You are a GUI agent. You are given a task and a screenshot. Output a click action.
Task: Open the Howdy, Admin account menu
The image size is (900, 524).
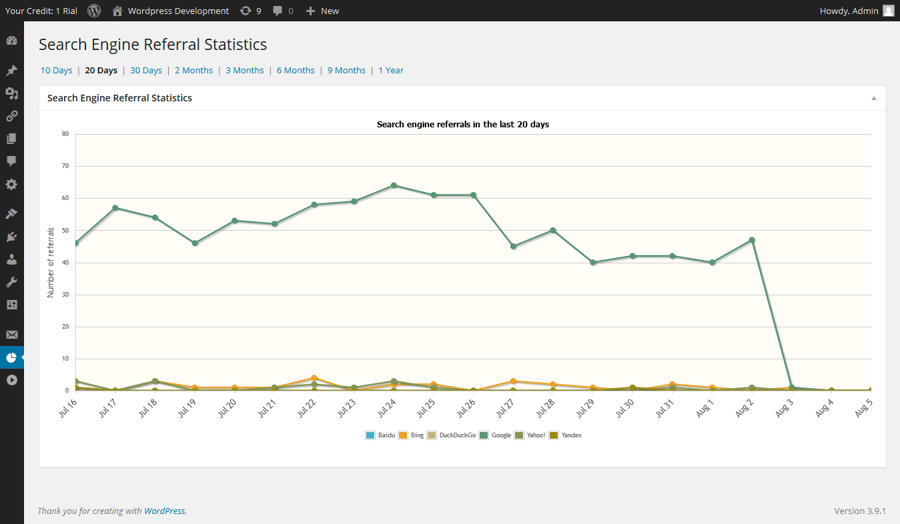[x=856, y=10]
